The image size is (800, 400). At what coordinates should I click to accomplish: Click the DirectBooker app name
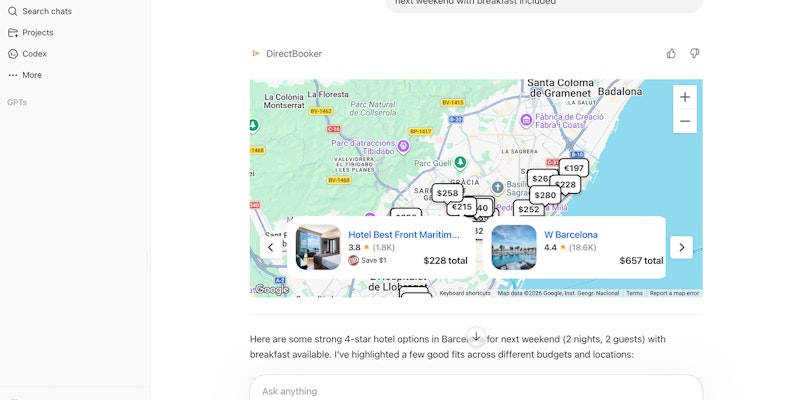(294, 54)
